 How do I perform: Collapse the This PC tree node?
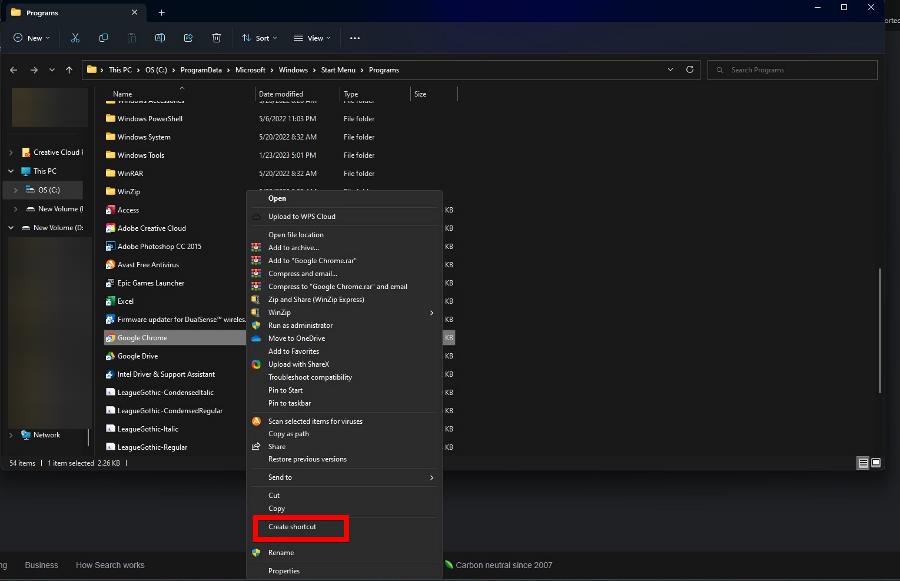[11, 171]
